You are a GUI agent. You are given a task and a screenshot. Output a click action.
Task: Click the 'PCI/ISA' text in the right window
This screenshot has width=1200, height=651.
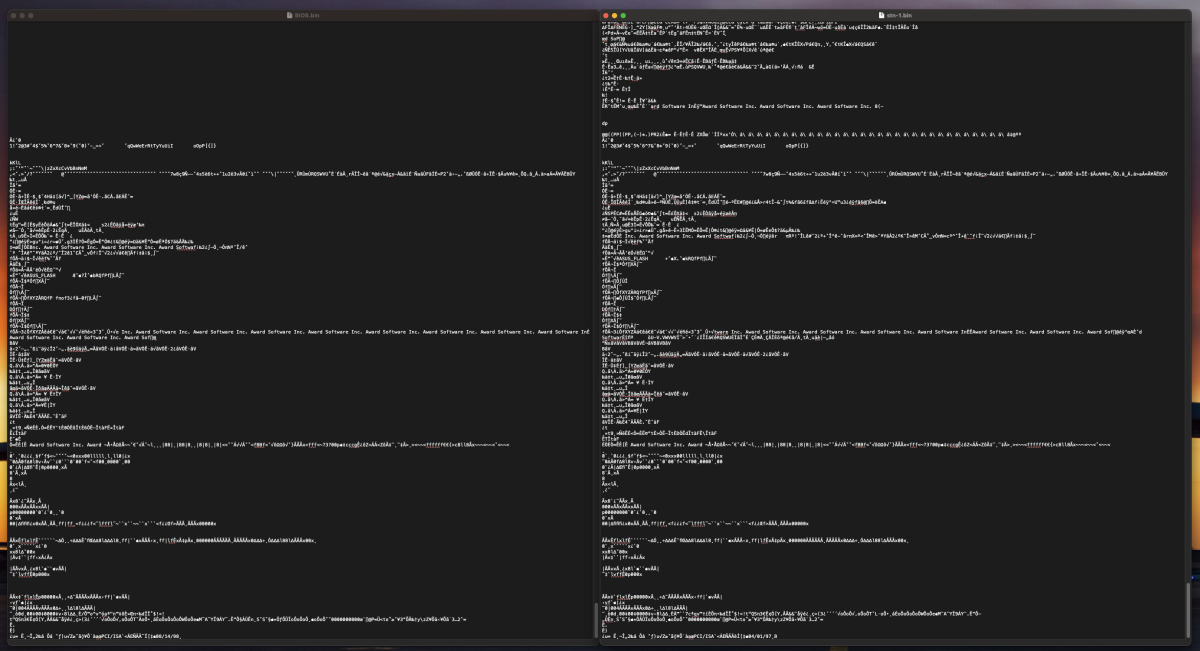coord(703,636)
